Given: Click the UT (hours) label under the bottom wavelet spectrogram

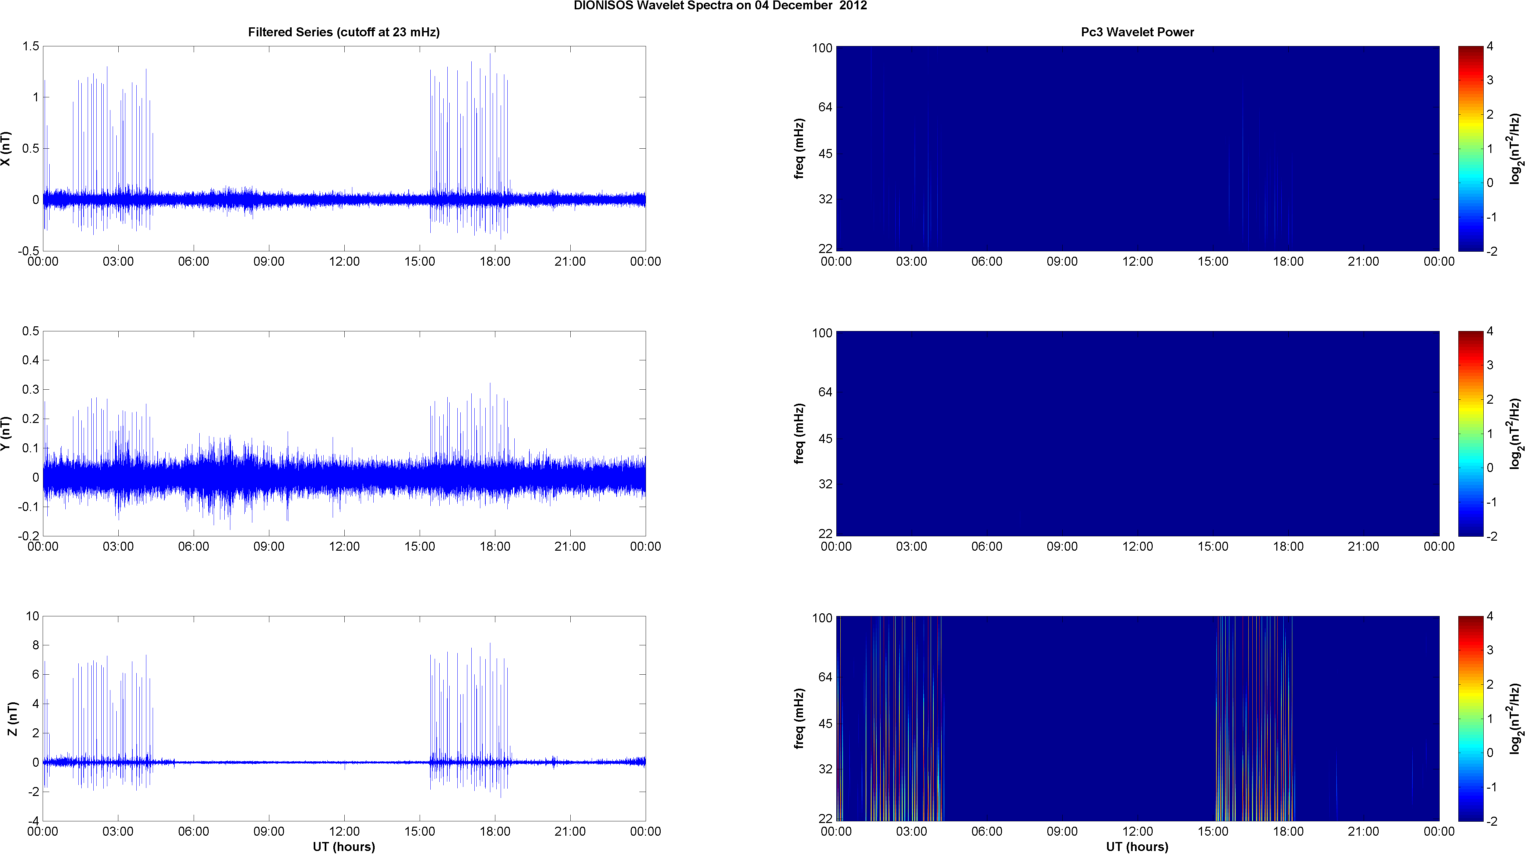Looking at the screenshot, I should (1137, 847).
